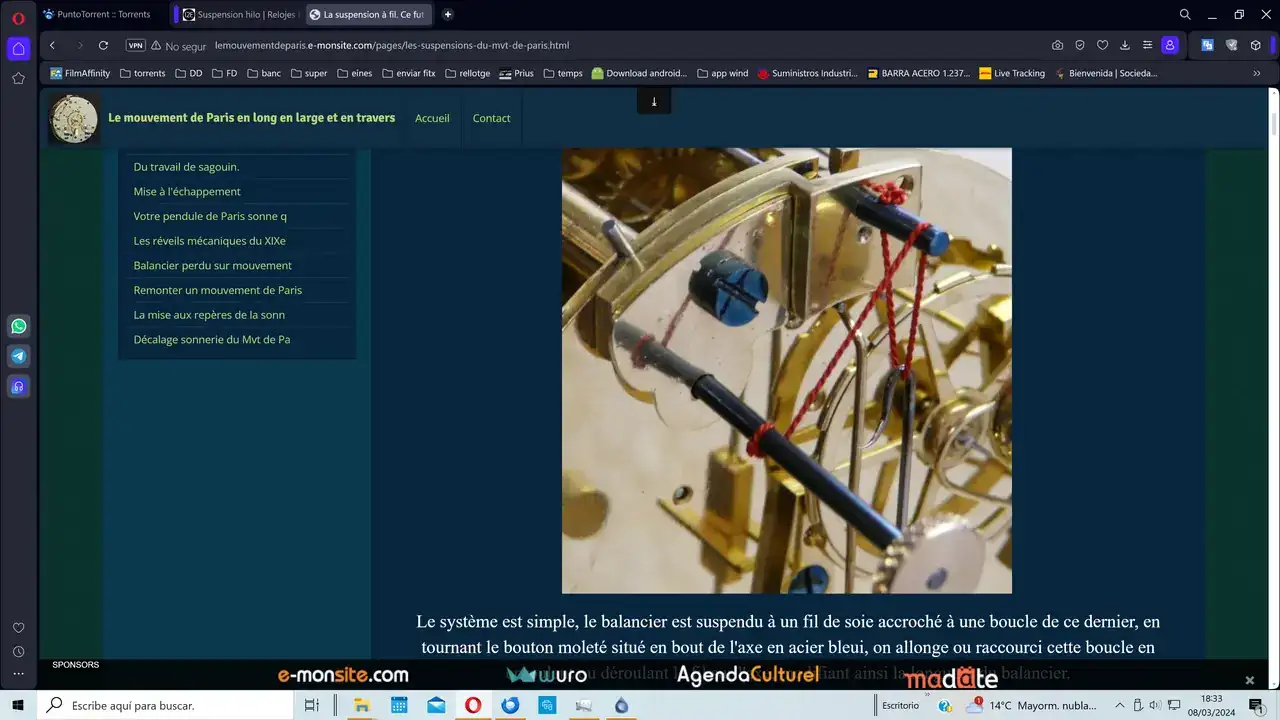The image size is (1280, 720).
Task: Go to Opera start page home icon
Action: coord(18,48)
